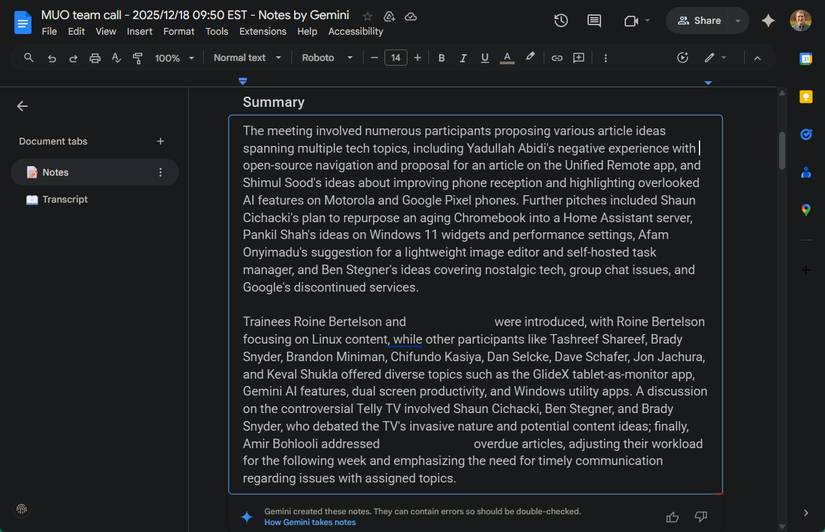The image size is (825, 532).
Task: Open the text color picker
Action: [x=507, y=58]
